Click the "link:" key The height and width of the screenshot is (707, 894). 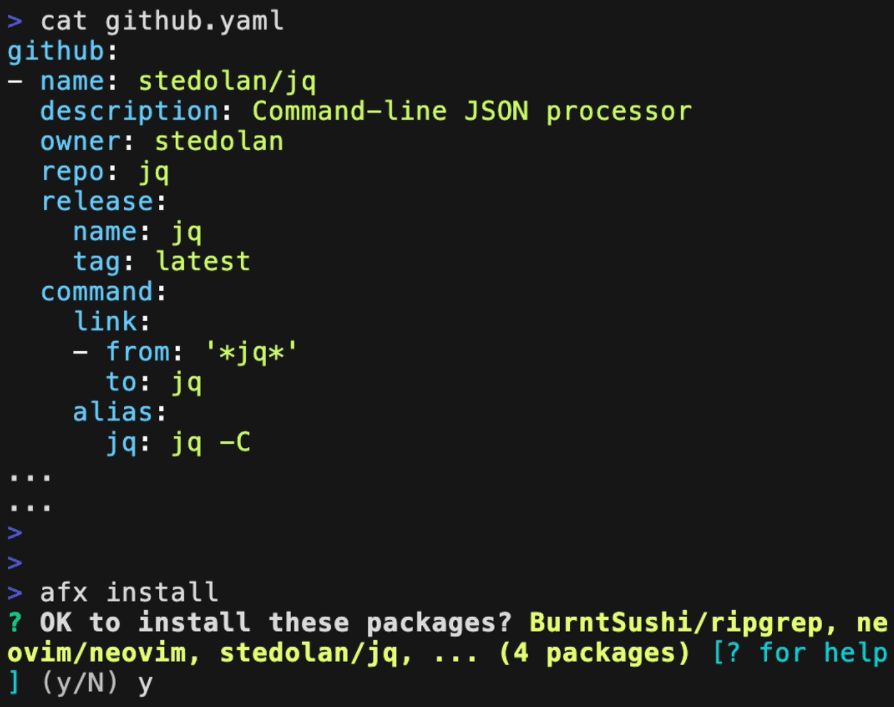pos(112,321)
